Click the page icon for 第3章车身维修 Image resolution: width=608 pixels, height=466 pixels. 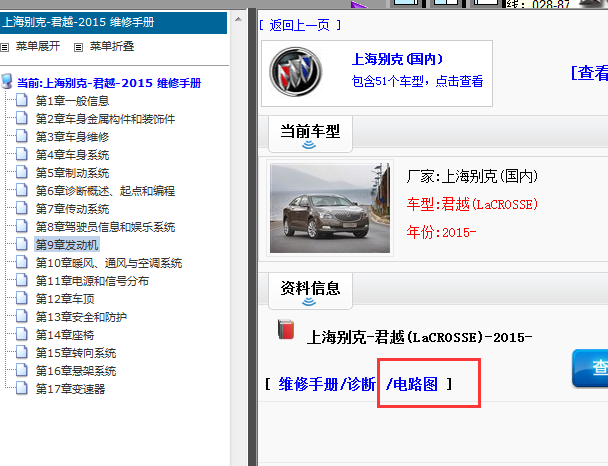click(22, 136)
